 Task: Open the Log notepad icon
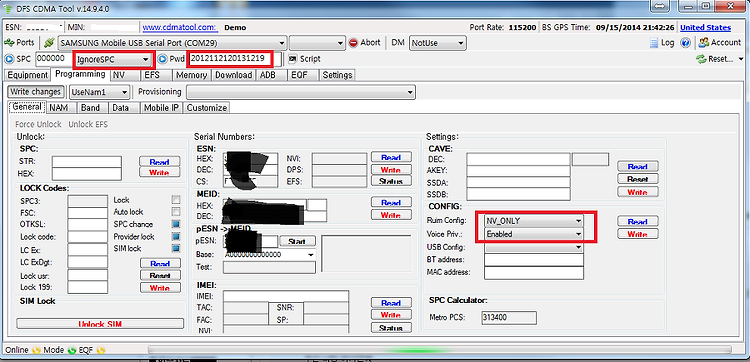[x=654, y=43]
